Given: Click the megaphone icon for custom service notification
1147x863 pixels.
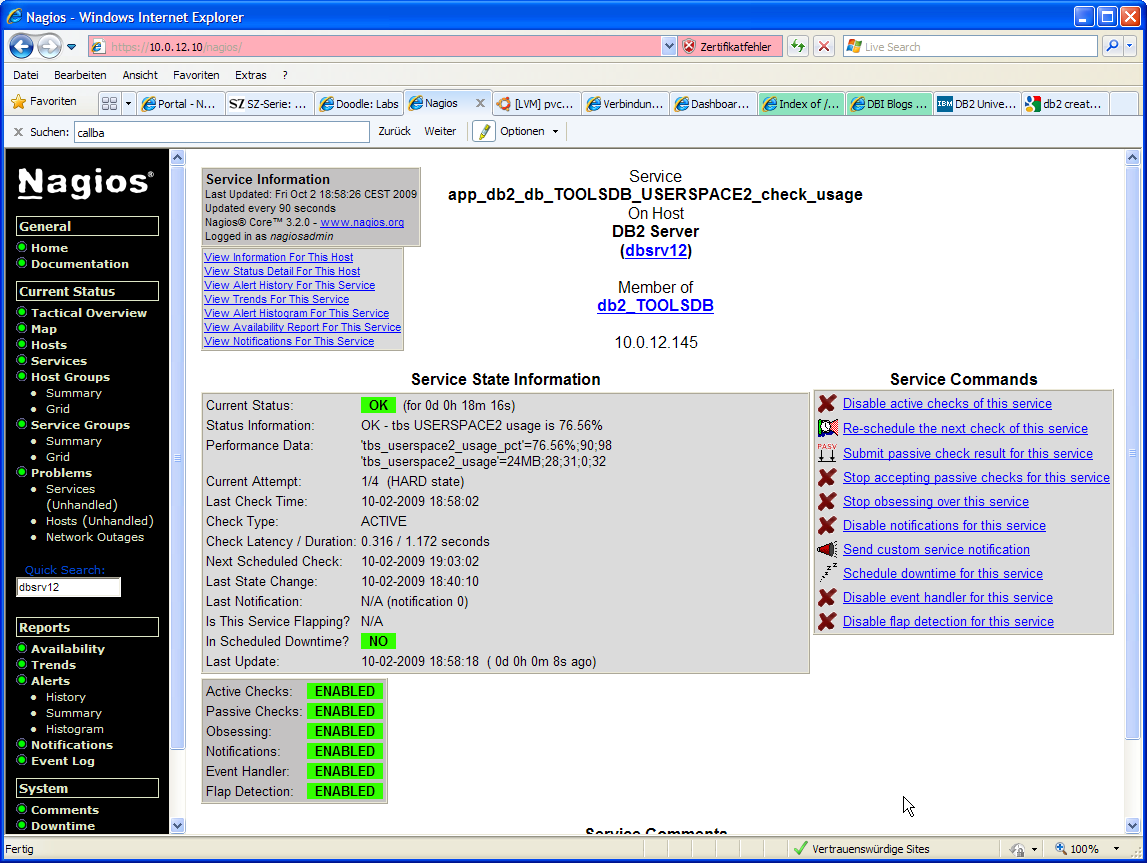Looking at the screenshot, I should (x=827, y=550).
